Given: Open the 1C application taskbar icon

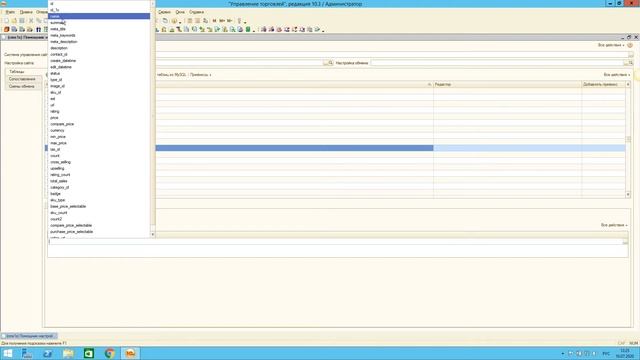Looking at the screenshot, I should pyautogui.click(x=130, y=353).
